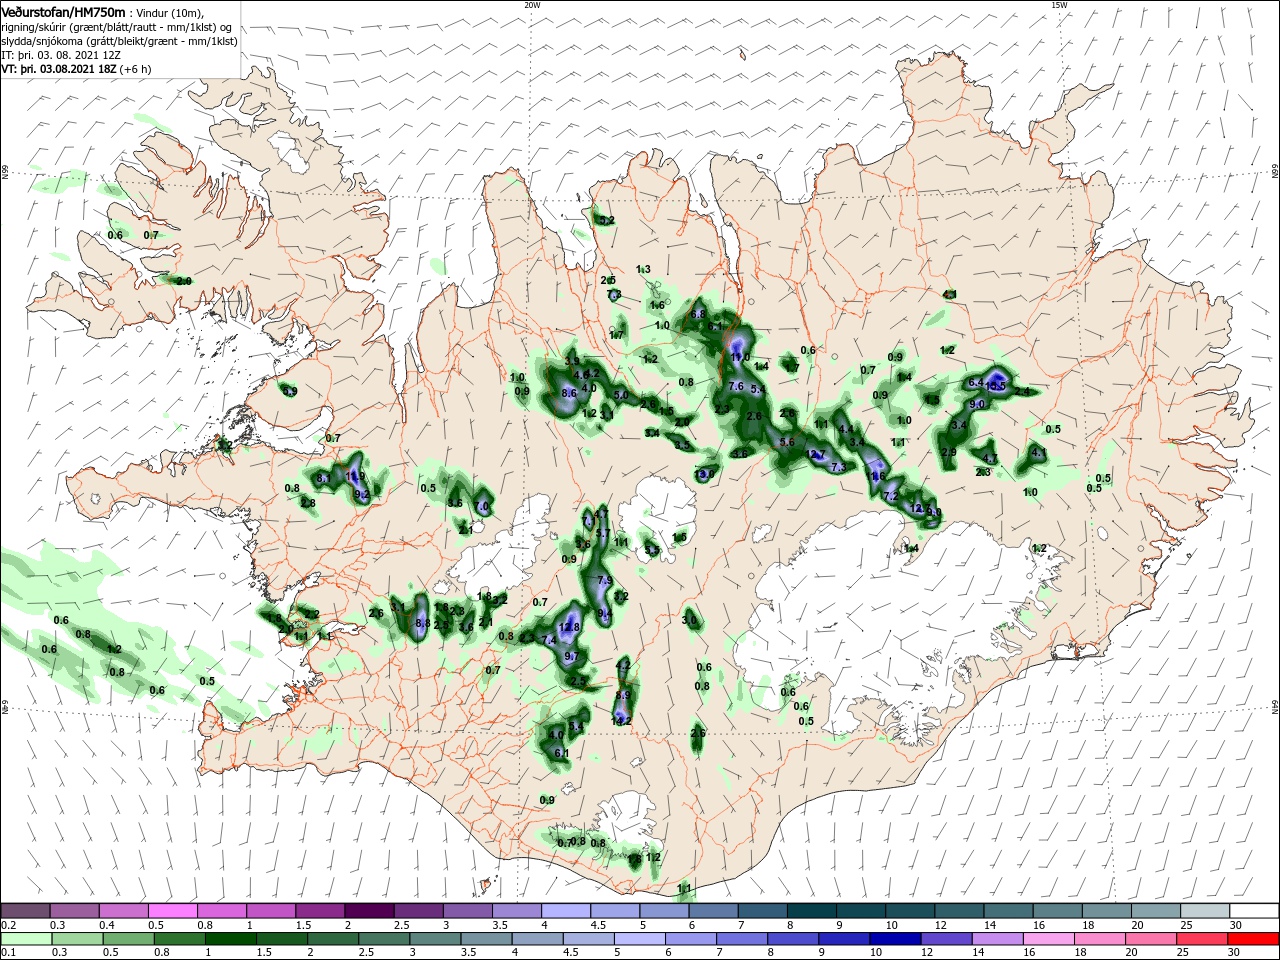This screenshot has width=1280, height=960.
Task: Click the bright pink swatch between 0.5 and 0.8, upper scale
Action: click(172, 911)
